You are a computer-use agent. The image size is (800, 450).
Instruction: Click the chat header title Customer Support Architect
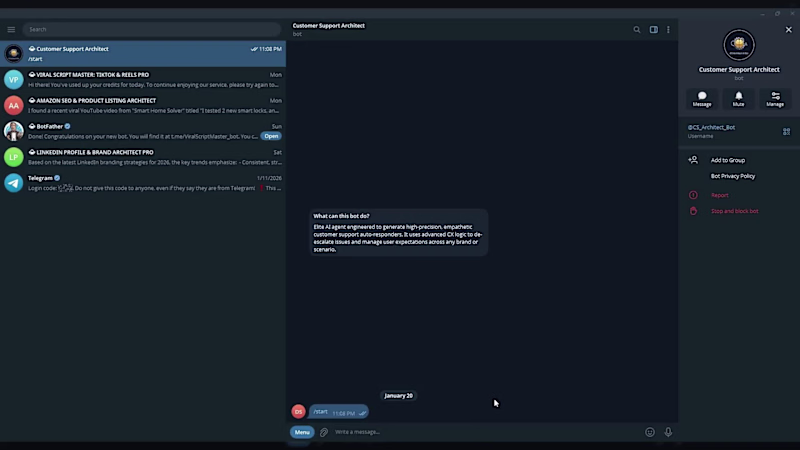click(x=329, y=26)
